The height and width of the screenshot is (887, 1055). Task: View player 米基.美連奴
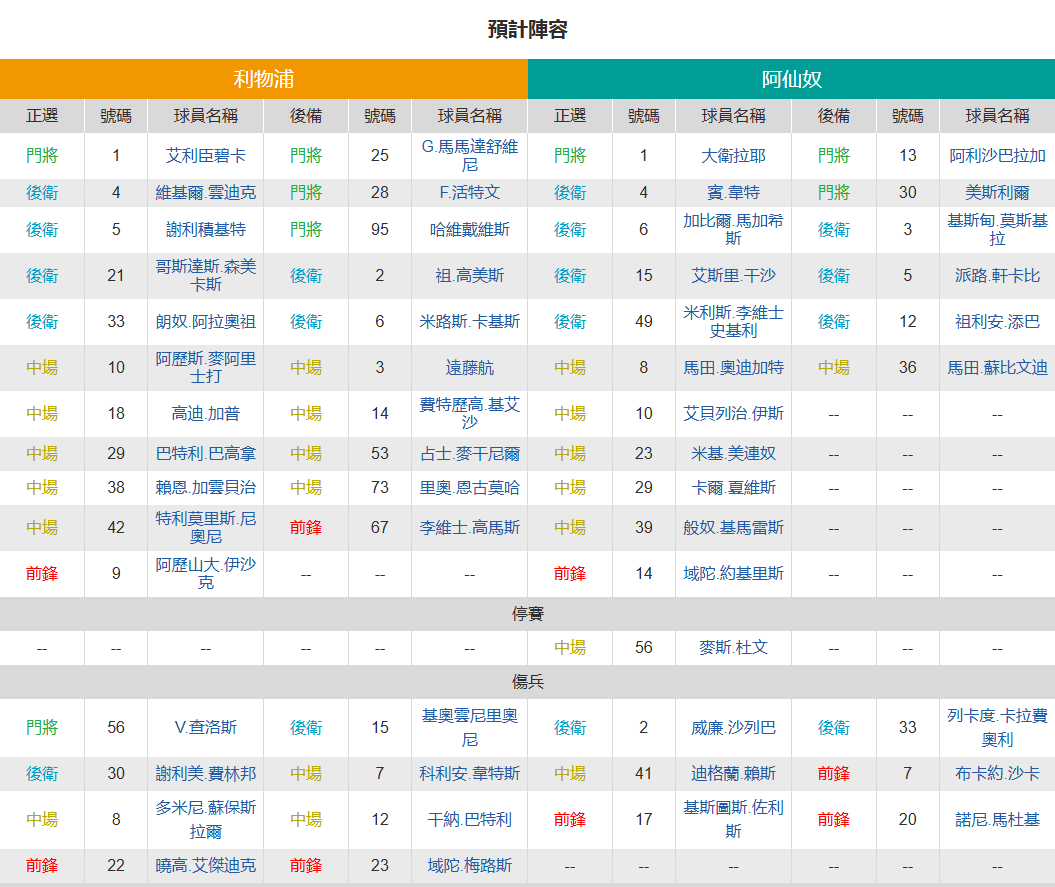(x=733, y=454)
